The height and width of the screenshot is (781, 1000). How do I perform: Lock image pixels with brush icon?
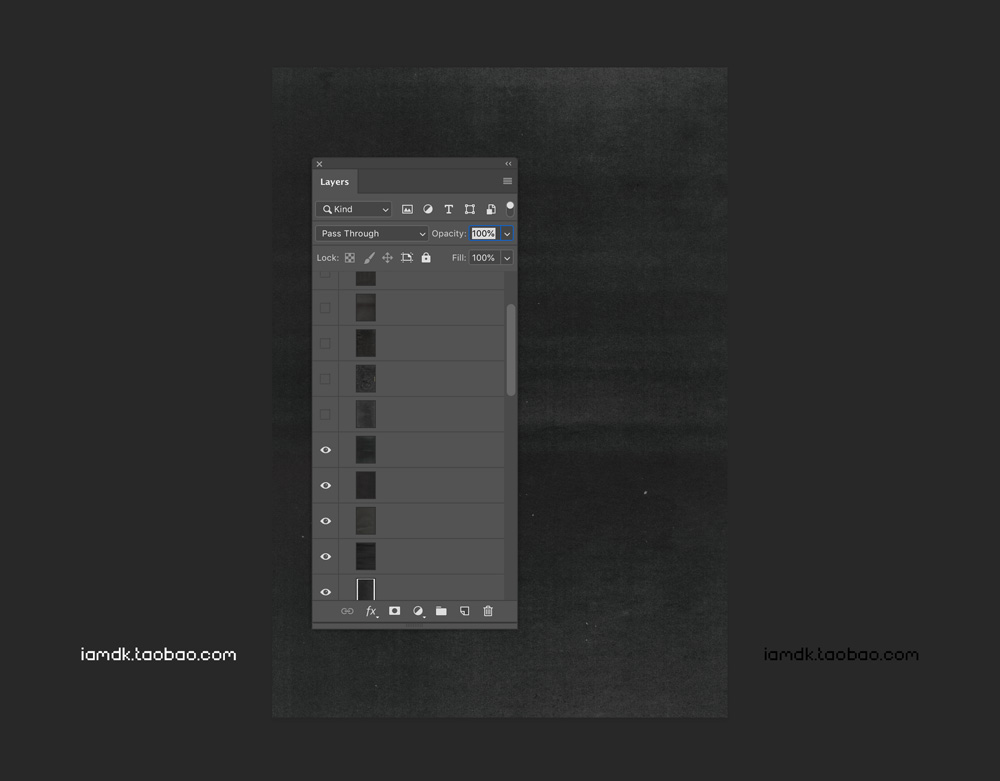[369, 258]
